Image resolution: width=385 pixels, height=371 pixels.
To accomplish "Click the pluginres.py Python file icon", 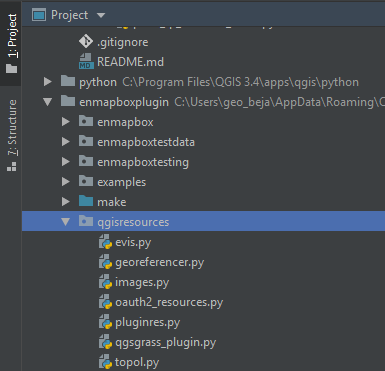I will (105, 322).
